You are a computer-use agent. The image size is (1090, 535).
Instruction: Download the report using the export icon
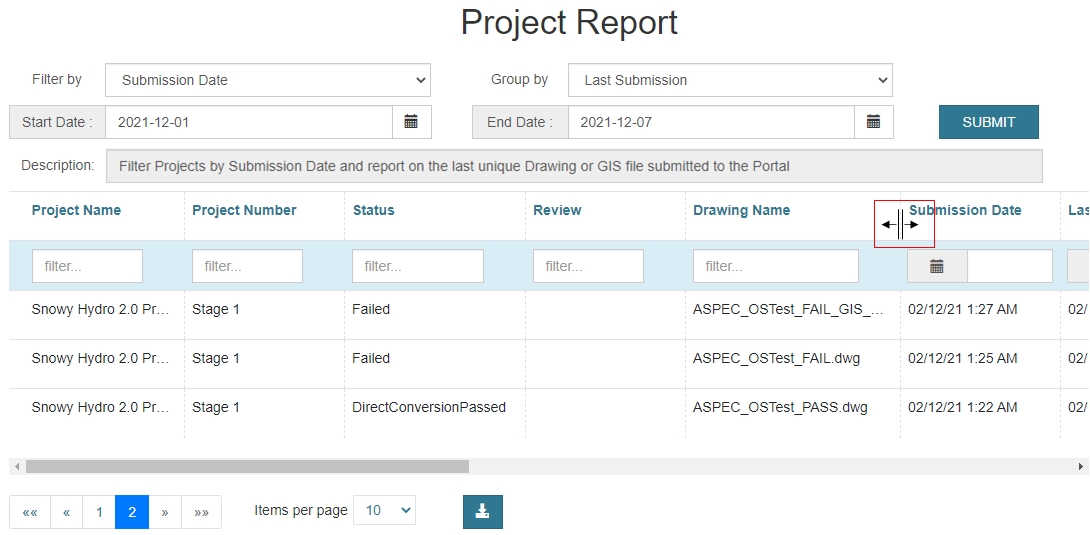(x=482, y=511)
